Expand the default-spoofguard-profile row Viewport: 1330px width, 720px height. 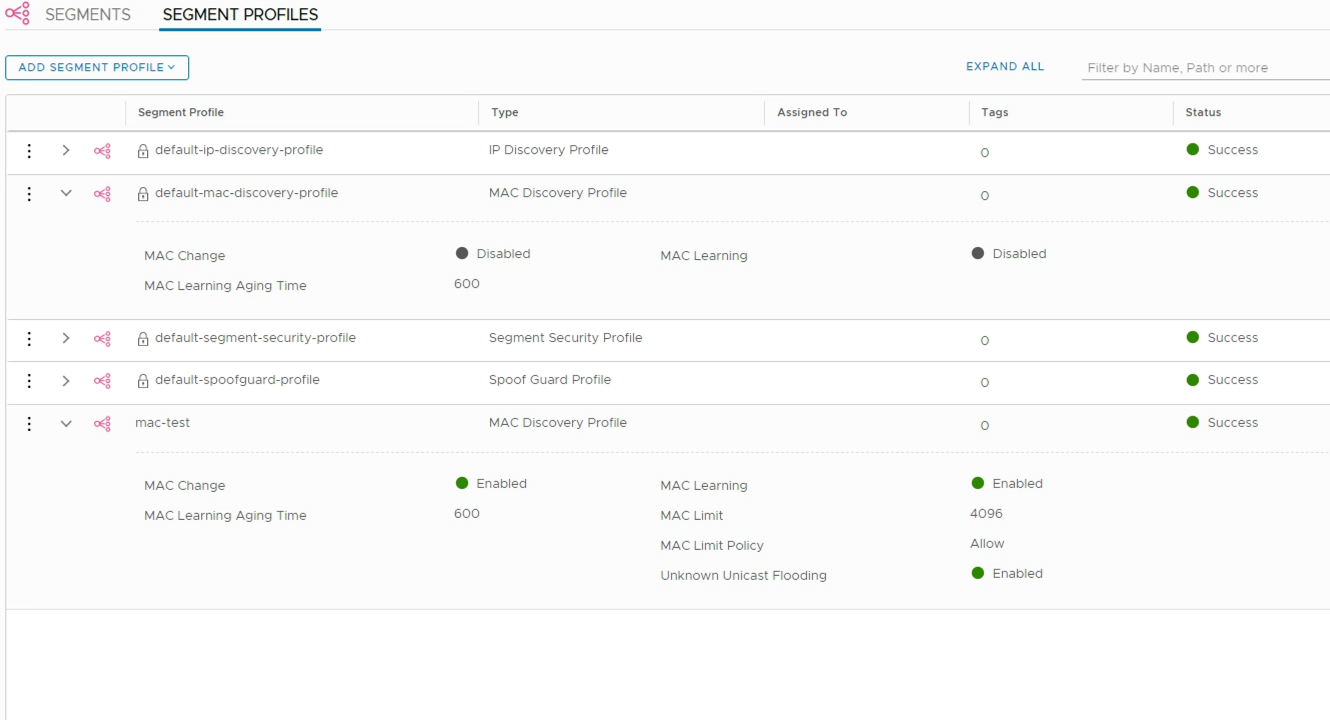[66, 380]
